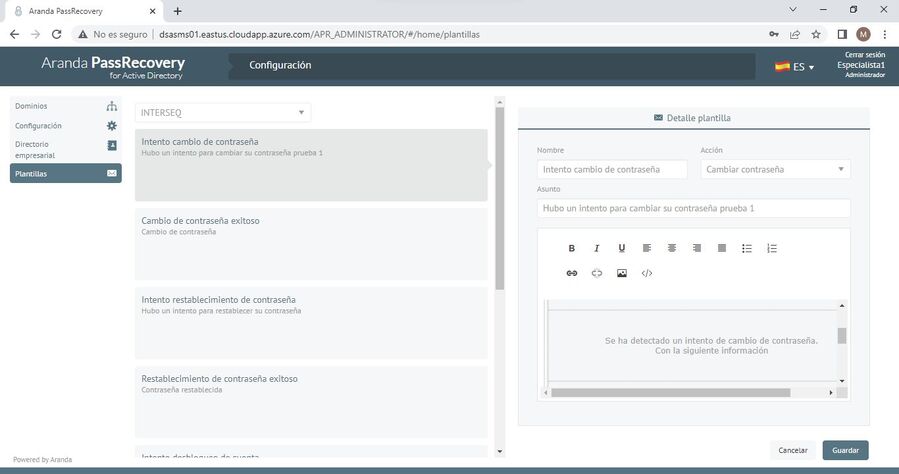899x474 pixels.
Task: Align text right in the editor
Action: tap(697, 248)
